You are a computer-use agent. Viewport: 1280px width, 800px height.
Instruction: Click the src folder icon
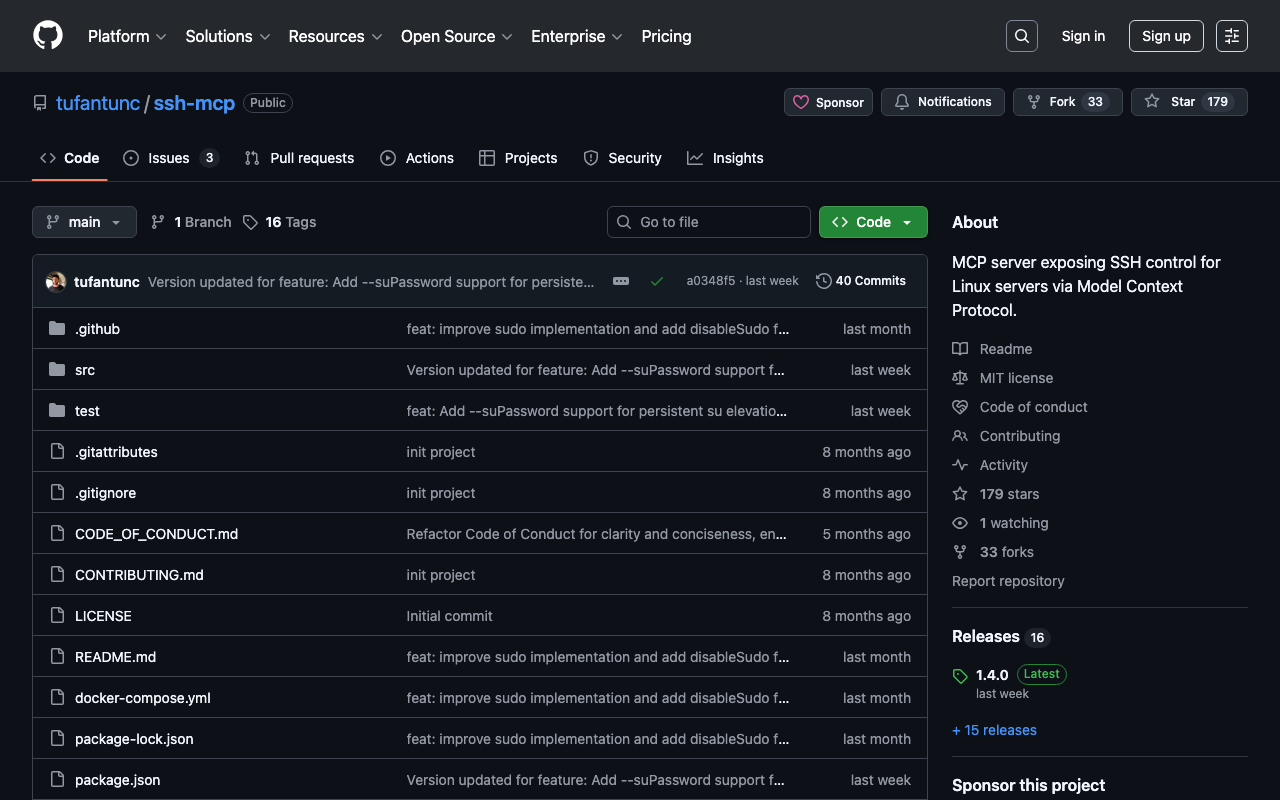(57, 370)
